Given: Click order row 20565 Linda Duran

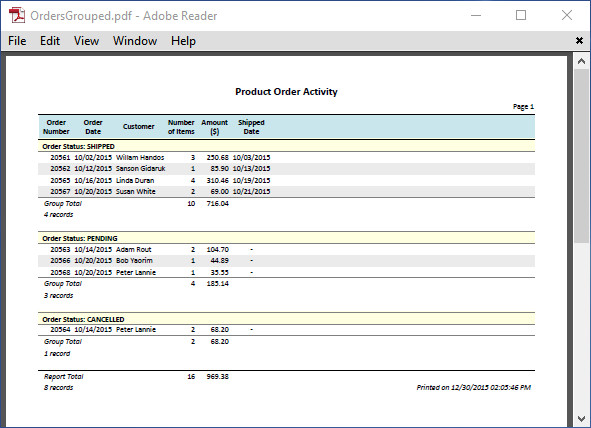Looking at the screenshot, I should [x=286, y=180].
